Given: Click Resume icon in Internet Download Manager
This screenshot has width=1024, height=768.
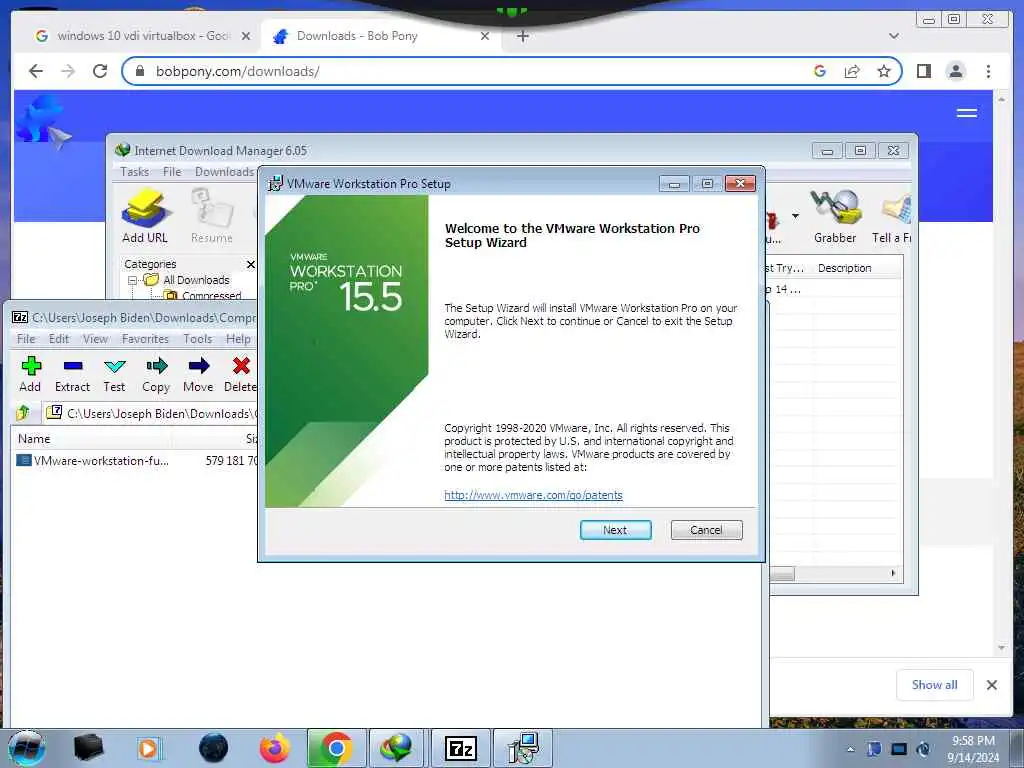Looking at the screenshot, I should [212, 216].
